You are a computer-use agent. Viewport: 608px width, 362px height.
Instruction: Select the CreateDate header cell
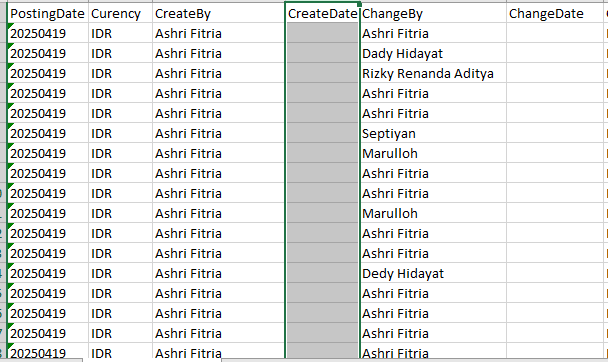[x=322, y=14]
